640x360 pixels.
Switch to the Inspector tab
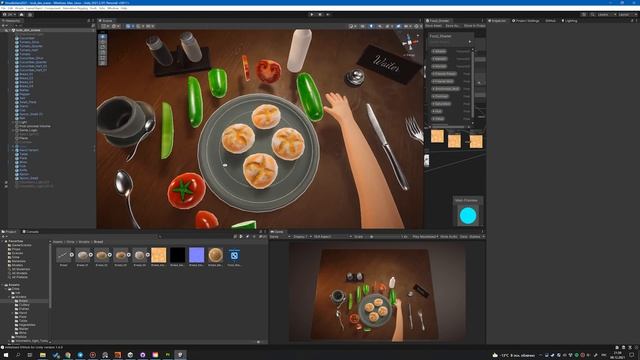(x=498, y=20)
